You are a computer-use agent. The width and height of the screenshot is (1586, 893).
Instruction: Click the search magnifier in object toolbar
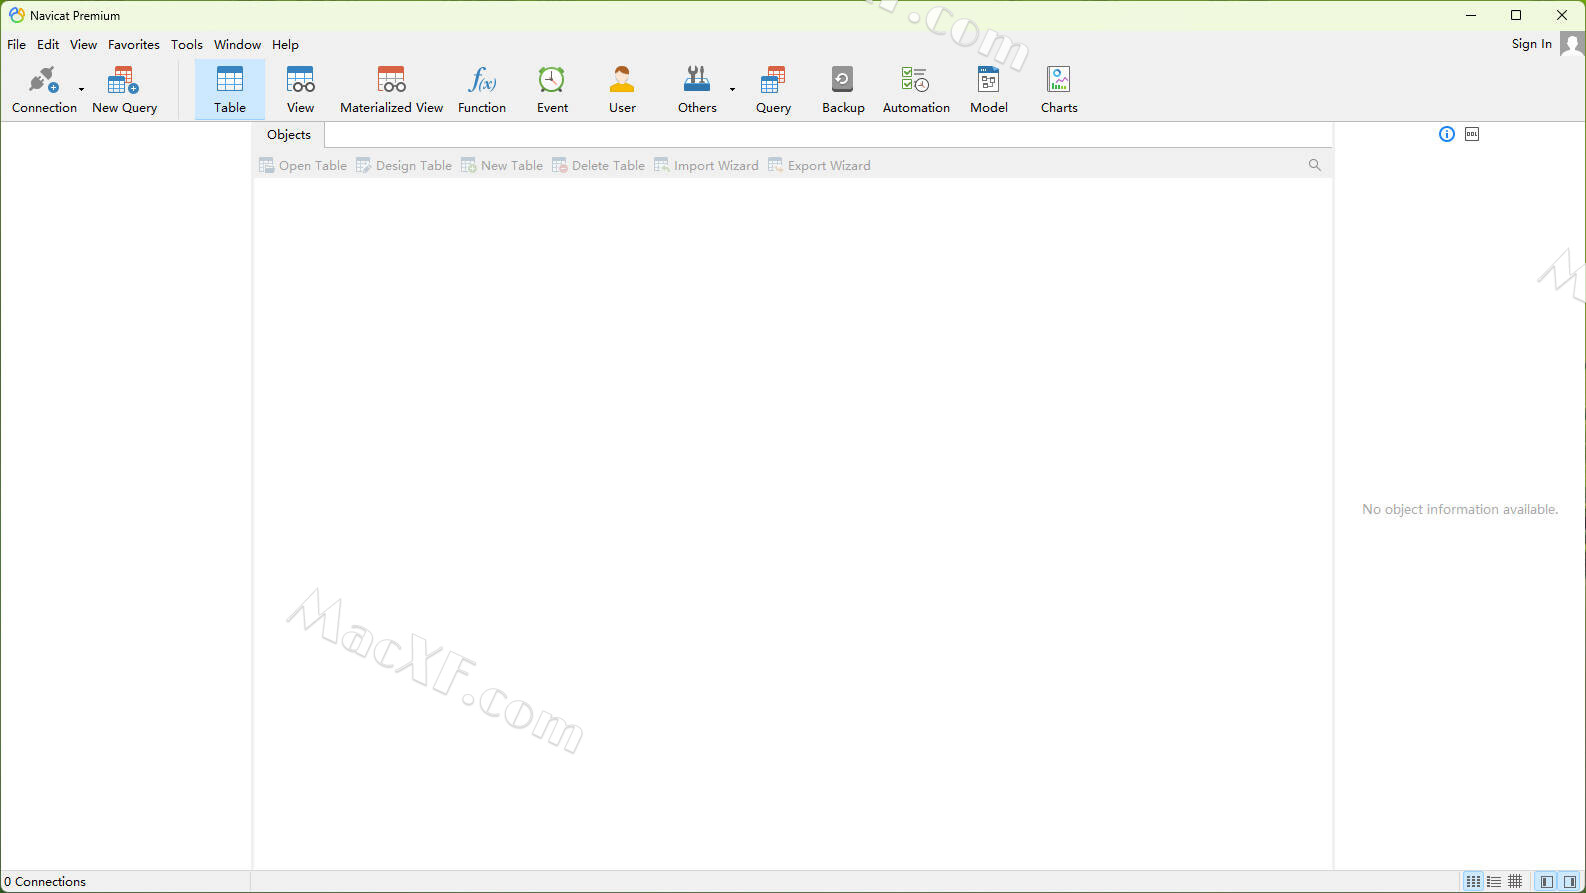coord(1315,165)
